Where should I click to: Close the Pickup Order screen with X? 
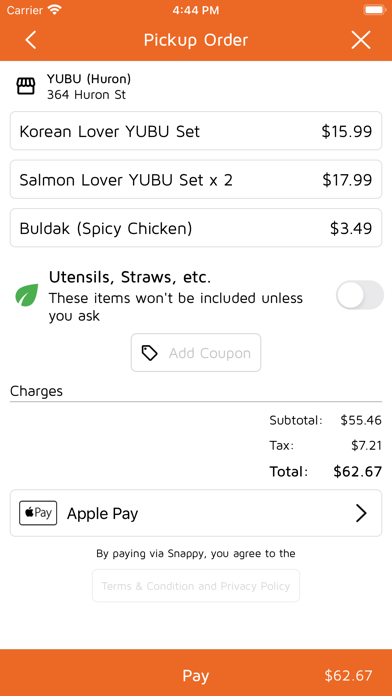pyautogui.click(x=360, y=40)
